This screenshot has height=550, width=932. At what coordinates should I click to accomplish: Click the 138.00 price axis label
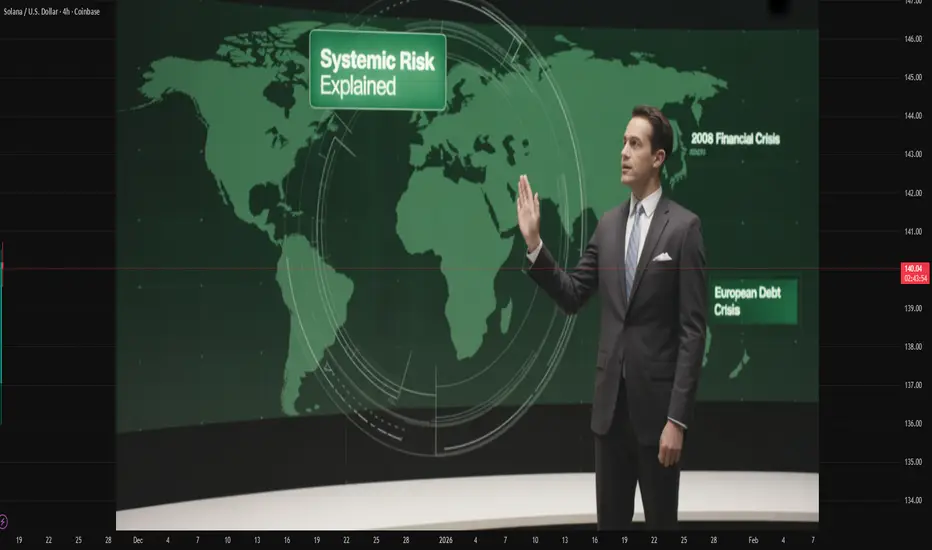(x=913, y=347)
